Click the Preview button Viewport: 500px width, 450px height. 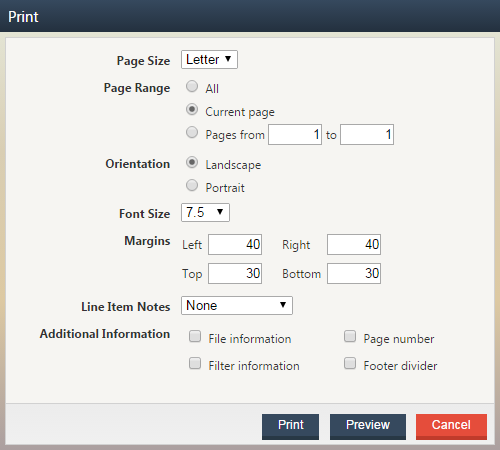tap(368, 427)
